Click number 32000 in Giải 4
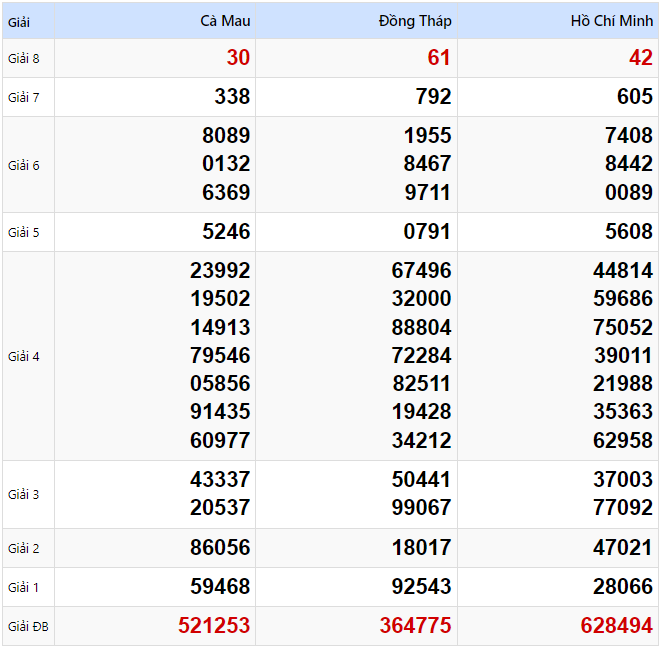The height and width of the screenshot is (649, 661). click(421, 298)
